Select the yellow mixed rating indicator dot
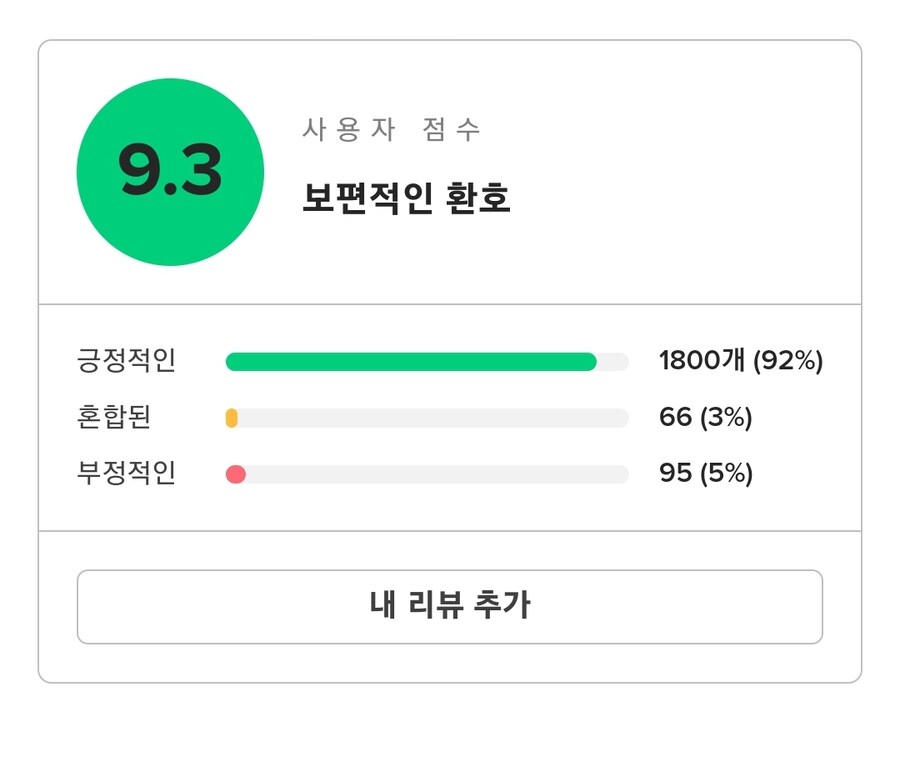 233,417
